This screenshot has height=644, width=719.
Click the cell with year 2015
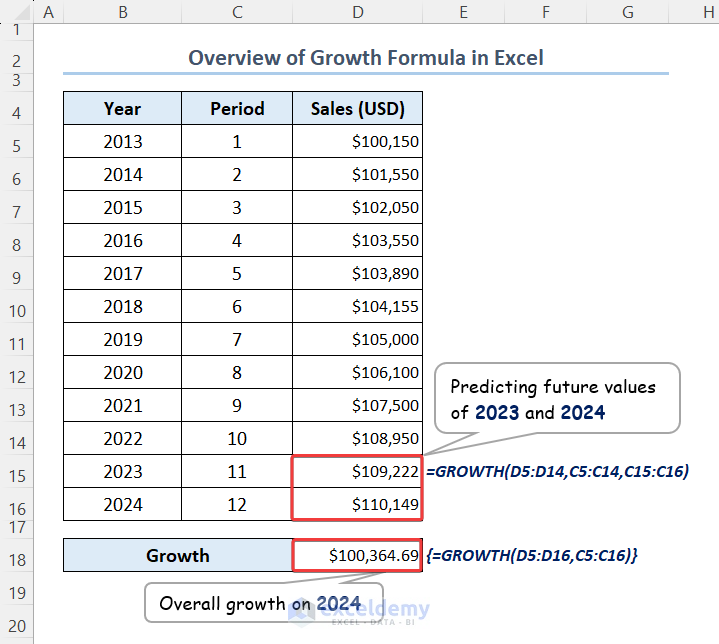pos(122,207)
